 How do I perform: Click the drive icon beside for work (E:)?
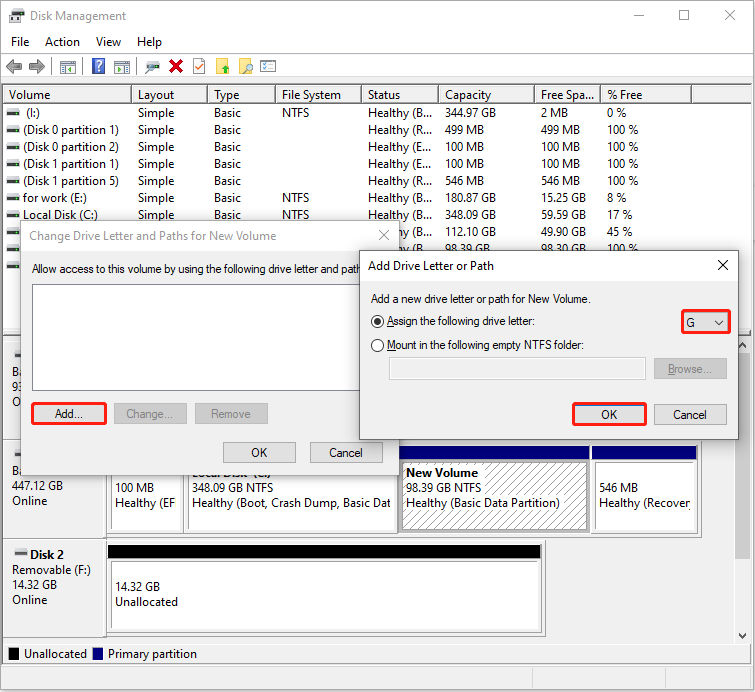(13, 198)
